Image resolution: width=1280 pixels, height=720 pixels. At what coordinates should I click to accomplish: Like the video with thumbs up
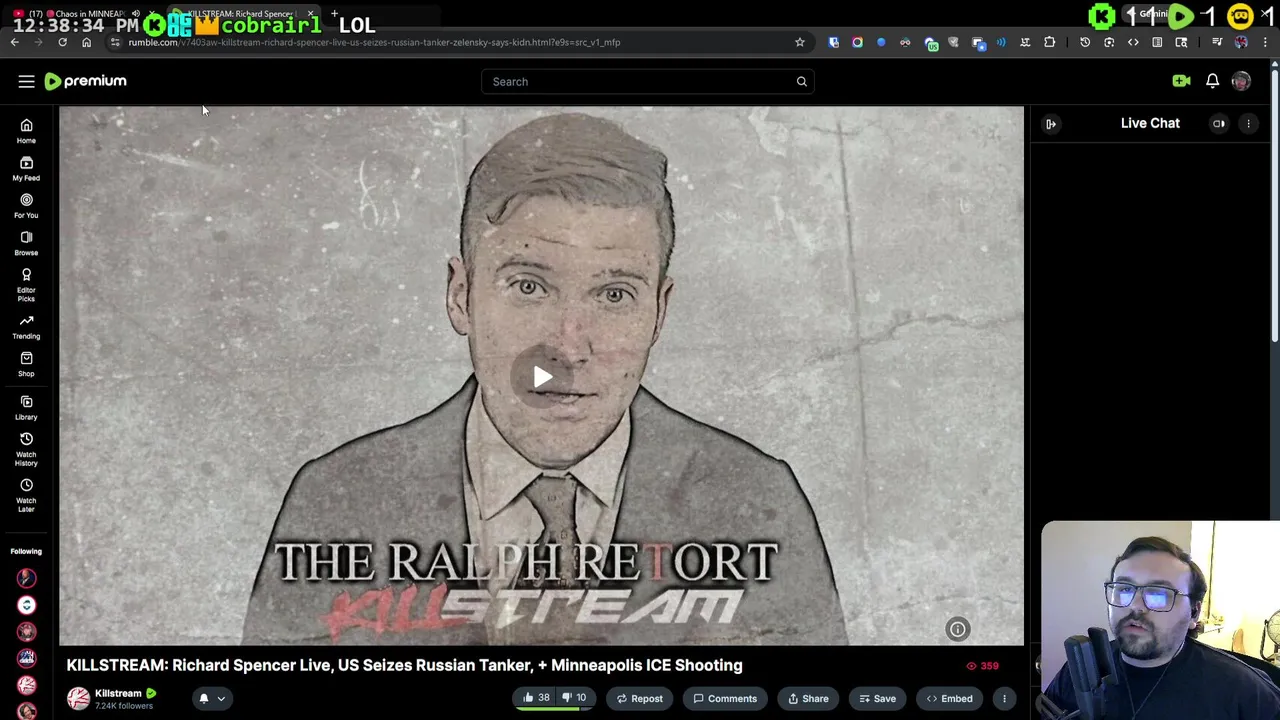point(536,698)
